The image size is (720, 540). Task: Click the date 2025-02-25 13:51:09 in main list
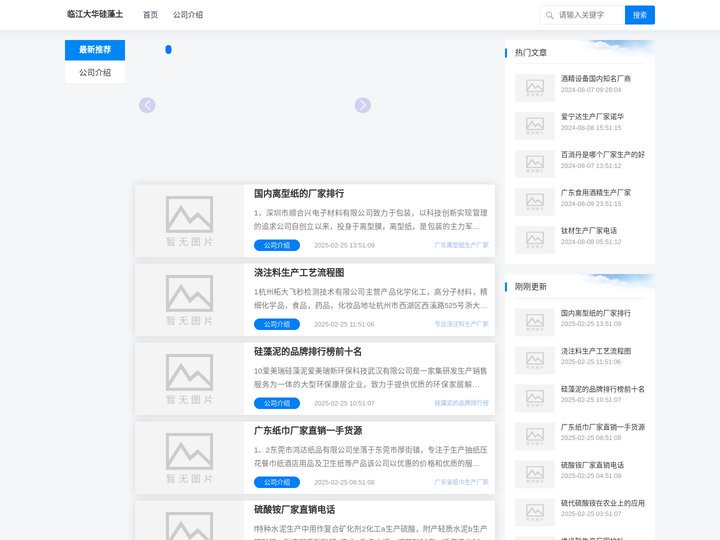point(344,246)
